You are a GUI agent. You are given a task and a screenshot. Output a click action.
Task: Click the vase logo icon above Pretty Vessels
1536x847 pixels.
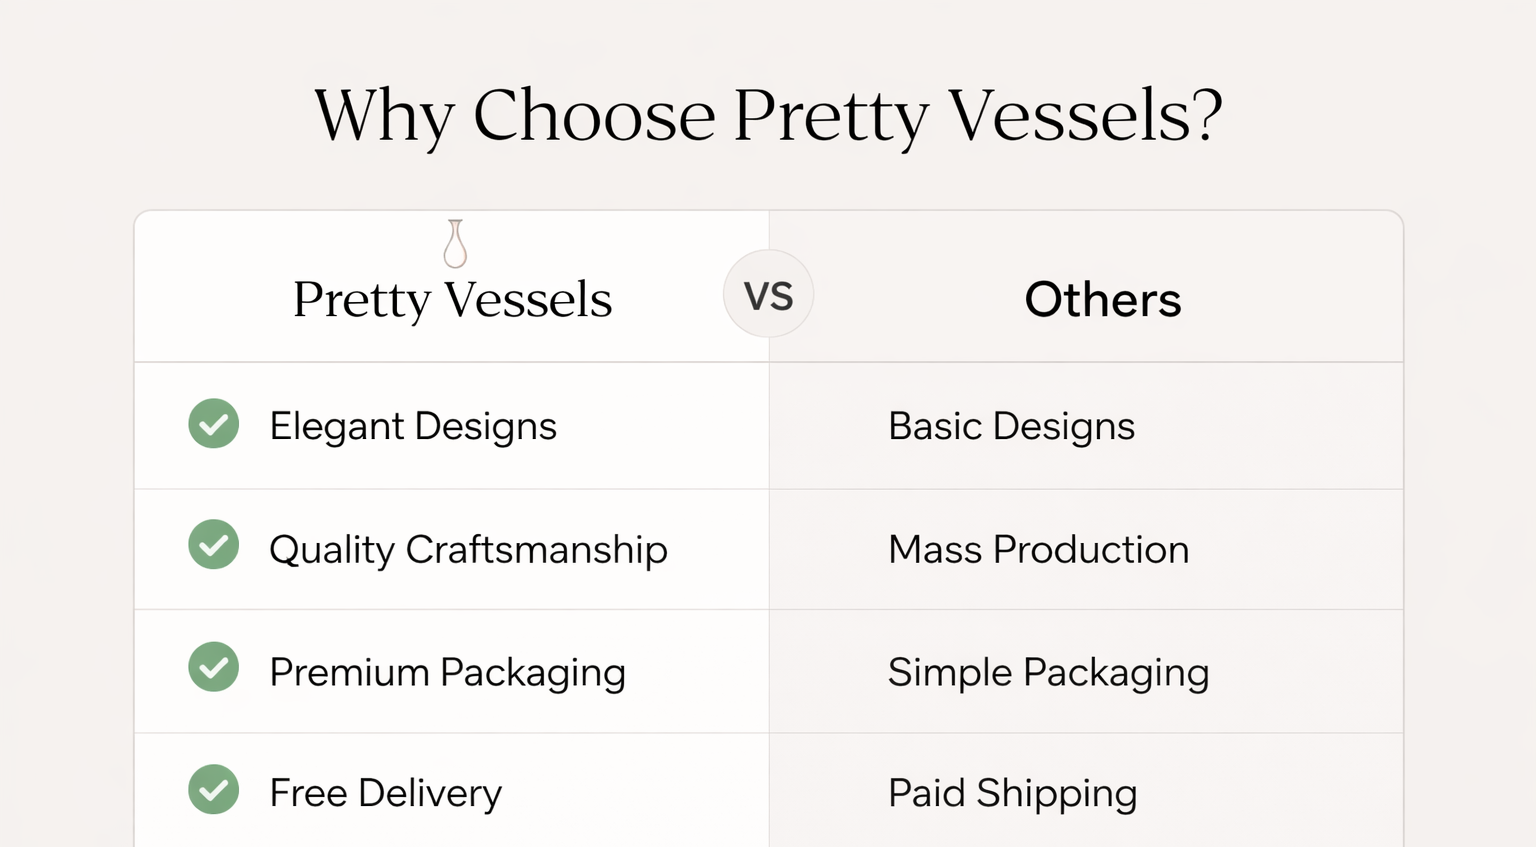coord(455,244)
